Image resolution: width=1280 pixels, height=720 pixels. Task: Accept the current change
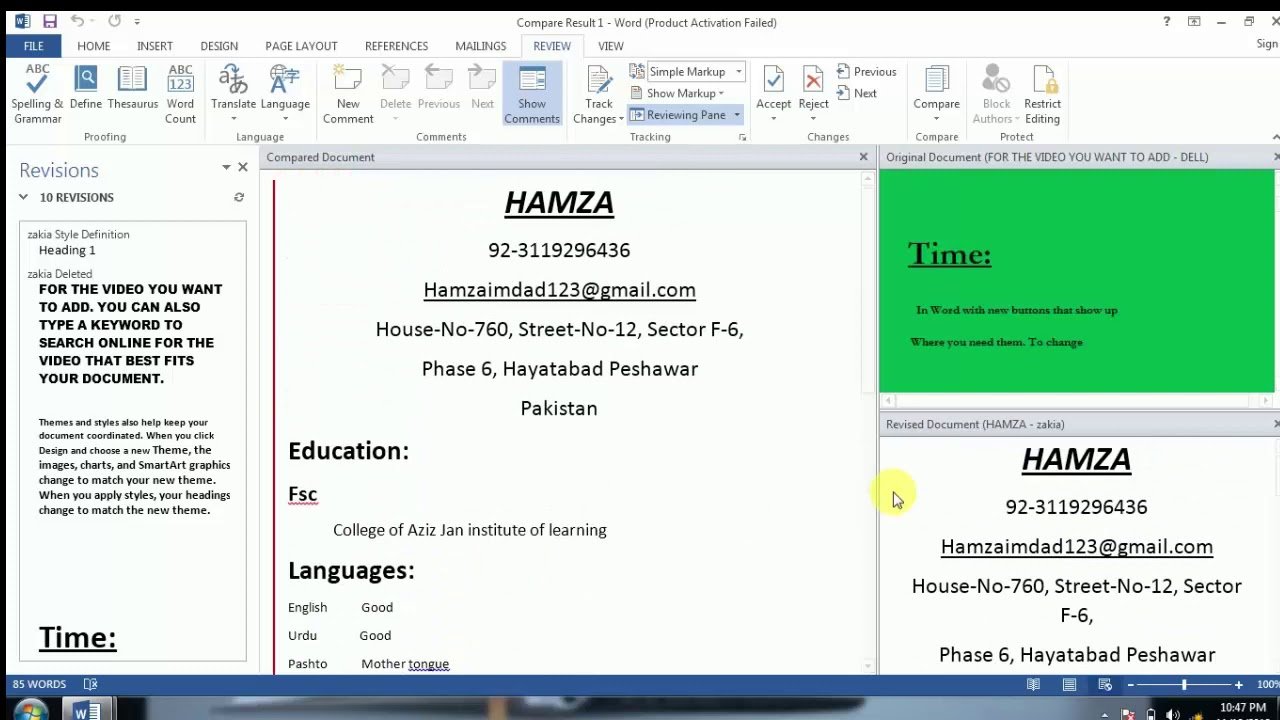(x=773, y=95)
